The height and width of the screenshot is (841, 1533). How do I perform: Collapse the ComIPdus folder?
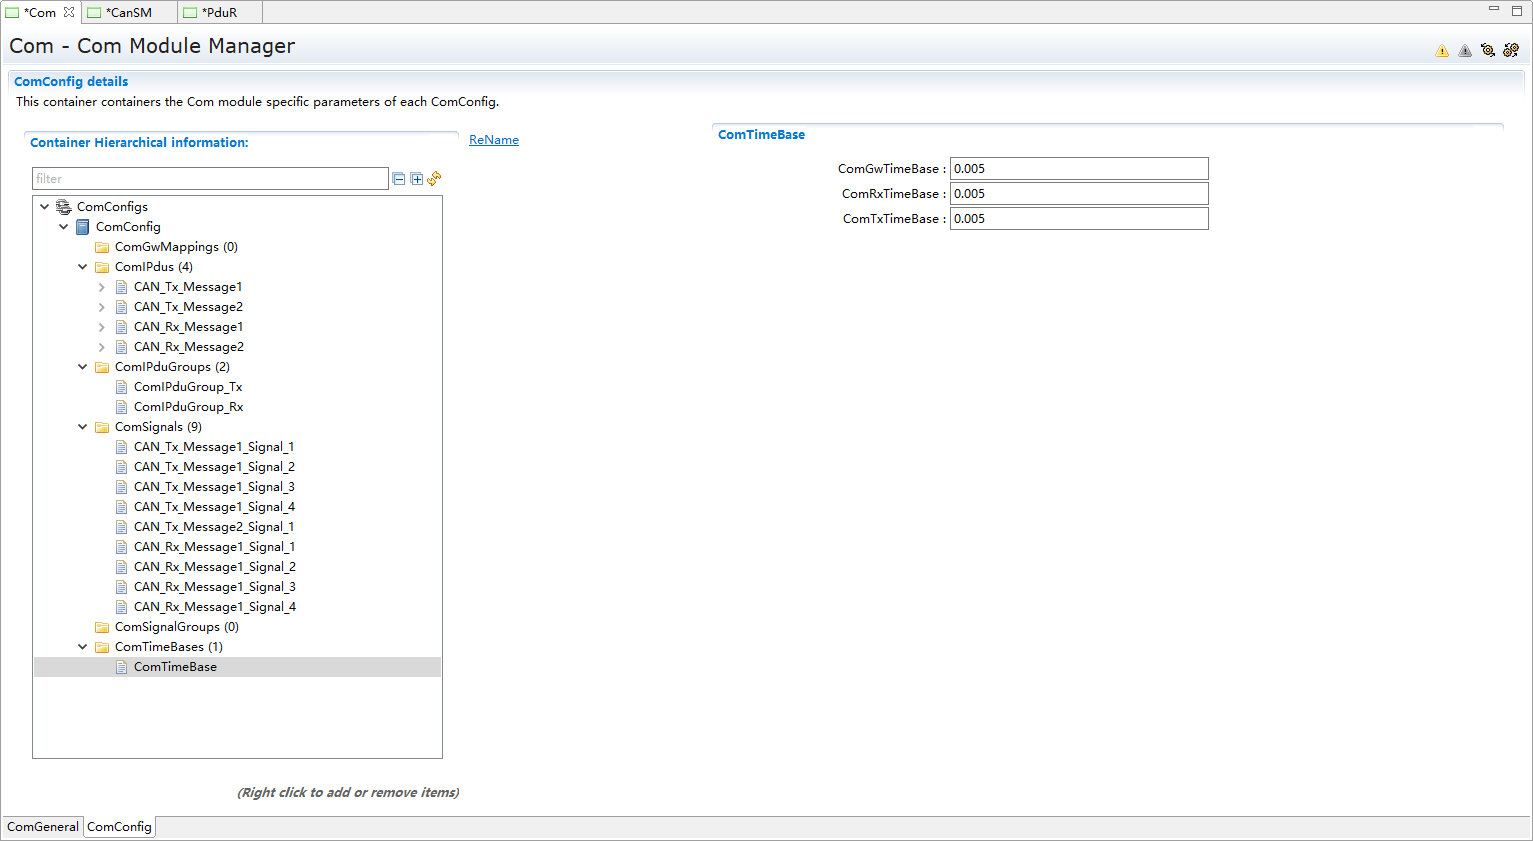click(x=83, y=267)
